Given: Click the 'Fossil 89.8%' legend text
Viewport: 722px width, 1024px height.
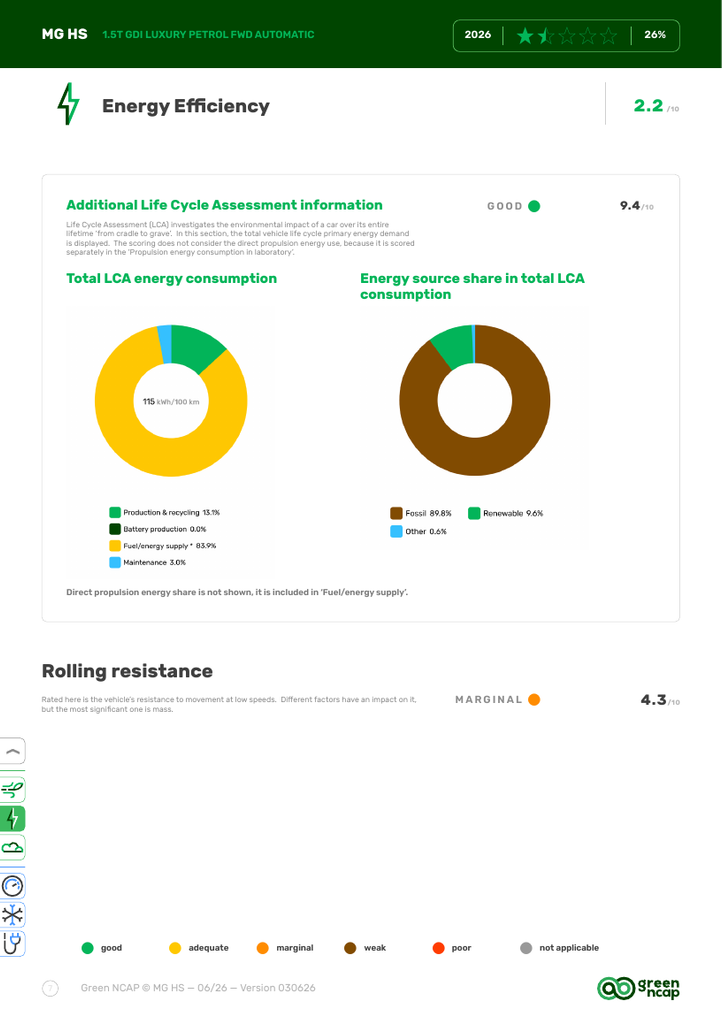Looking at the screenshot, I should [x=428, y=513].
